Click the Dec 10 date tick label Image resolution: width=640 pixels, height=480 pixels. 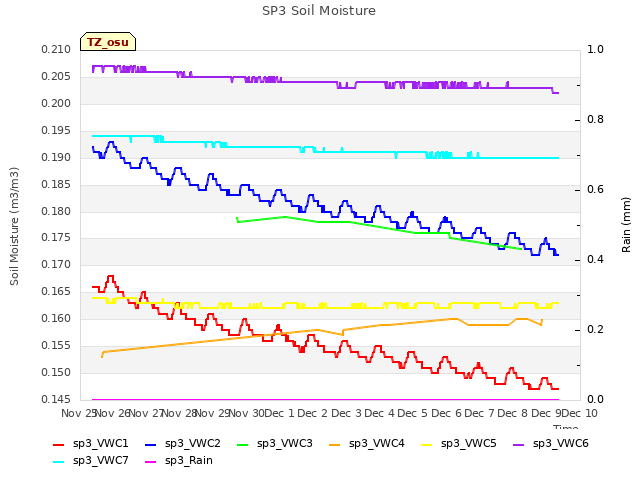coord(580,413)
